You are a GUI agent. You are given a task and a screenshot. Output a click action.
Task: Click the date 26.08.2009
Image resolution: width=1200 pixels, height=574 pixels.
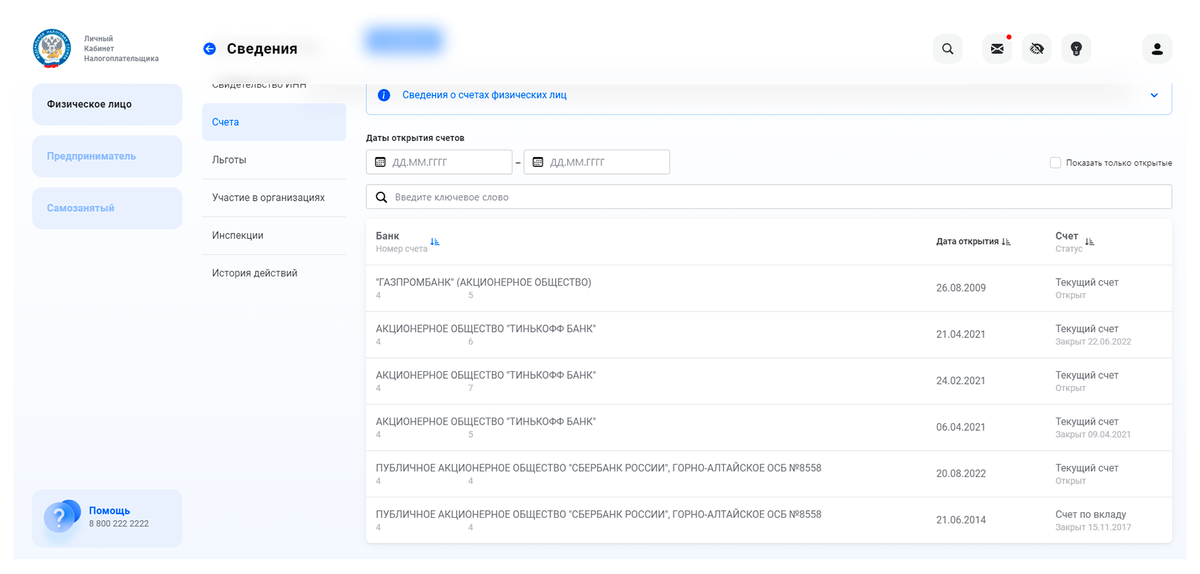[x=961, y=288]
